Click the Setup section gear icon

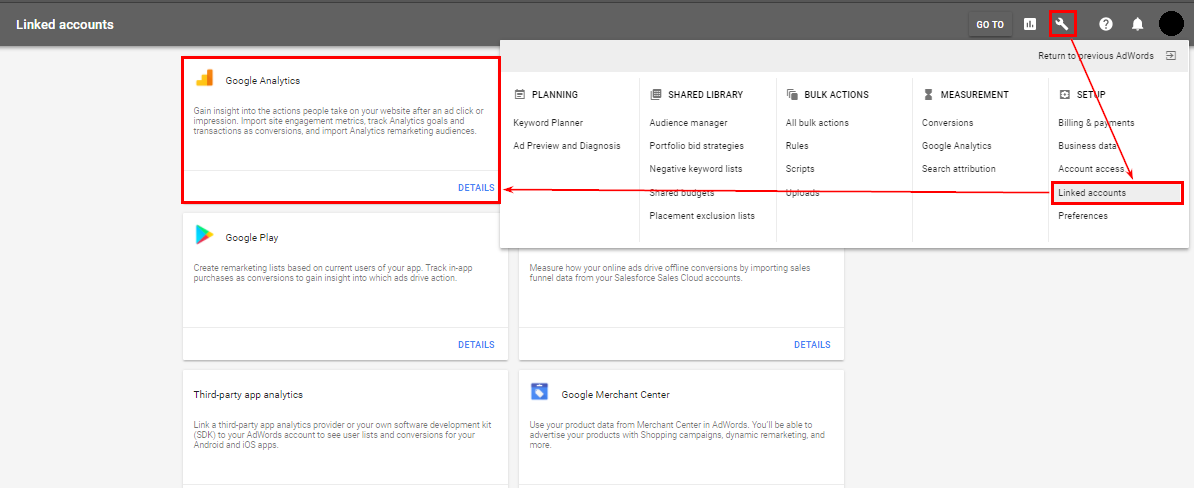[x=1065, y=95]
